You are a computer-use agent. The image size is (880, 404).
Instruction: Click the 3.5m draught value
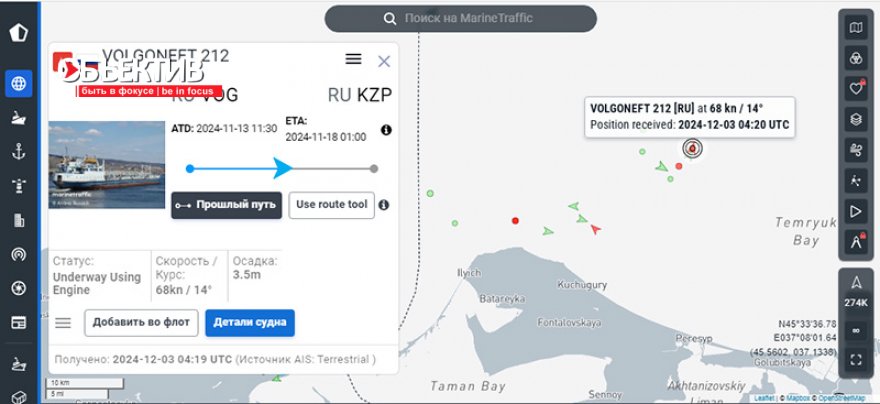coord(246,275)
